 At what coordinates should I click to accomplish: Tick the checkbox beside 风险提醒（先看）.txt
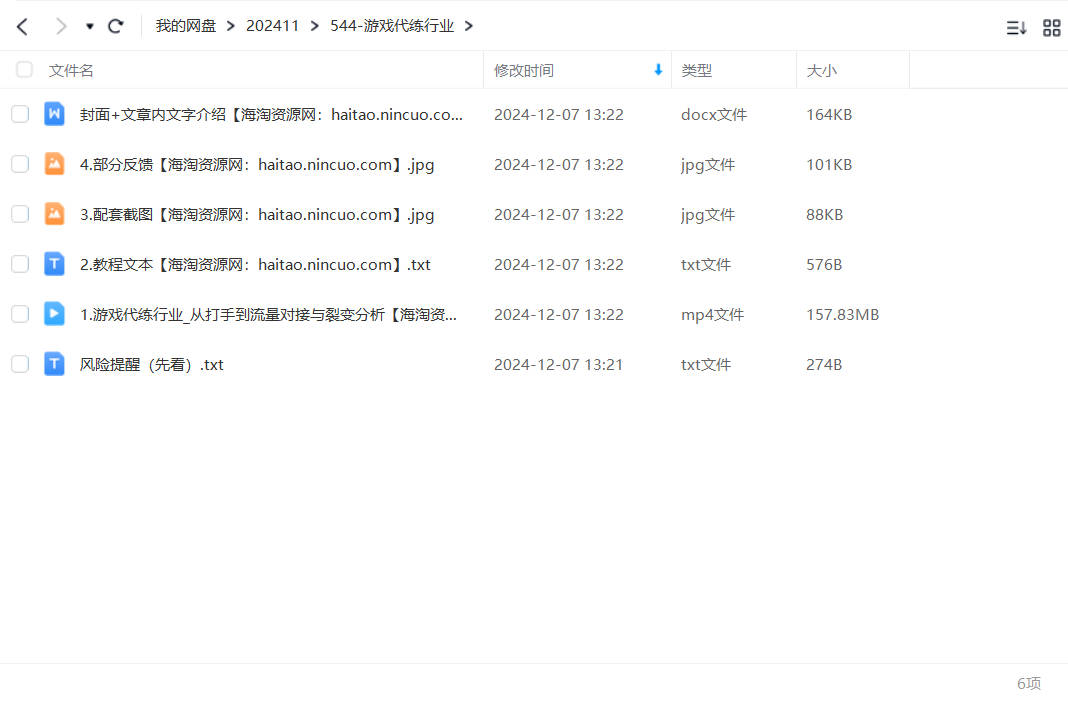pos(20,364)
